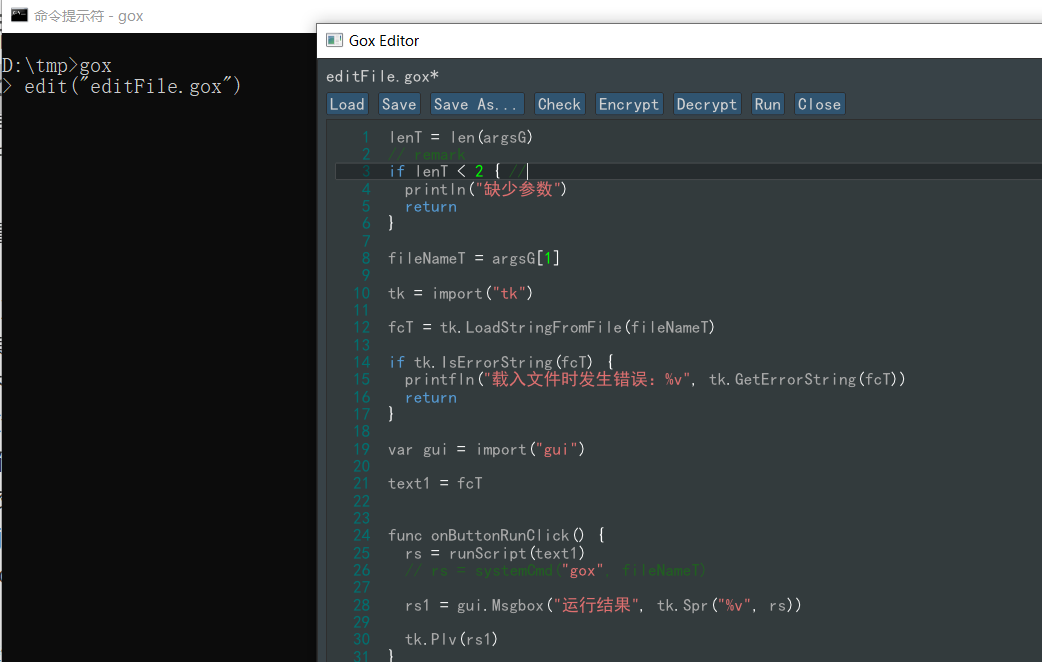Click the Check button

click(559, 104)
